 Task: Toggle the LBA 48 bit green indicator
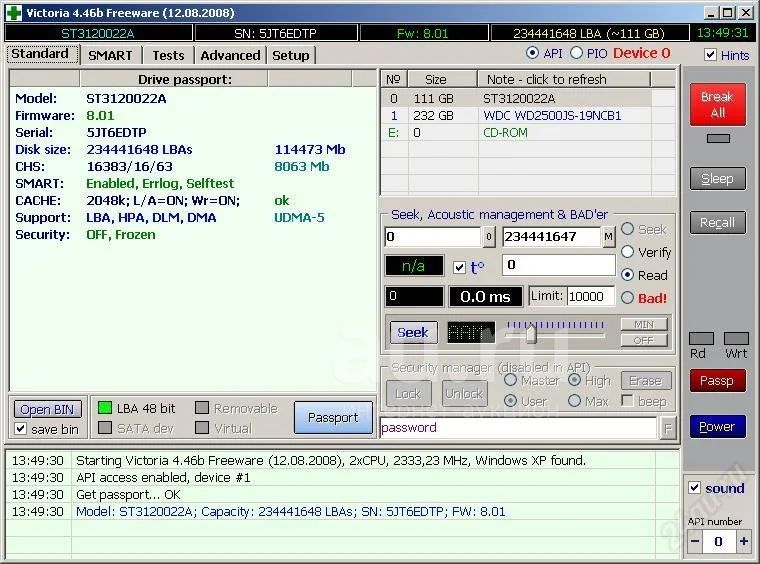click(x=105, y=408)
